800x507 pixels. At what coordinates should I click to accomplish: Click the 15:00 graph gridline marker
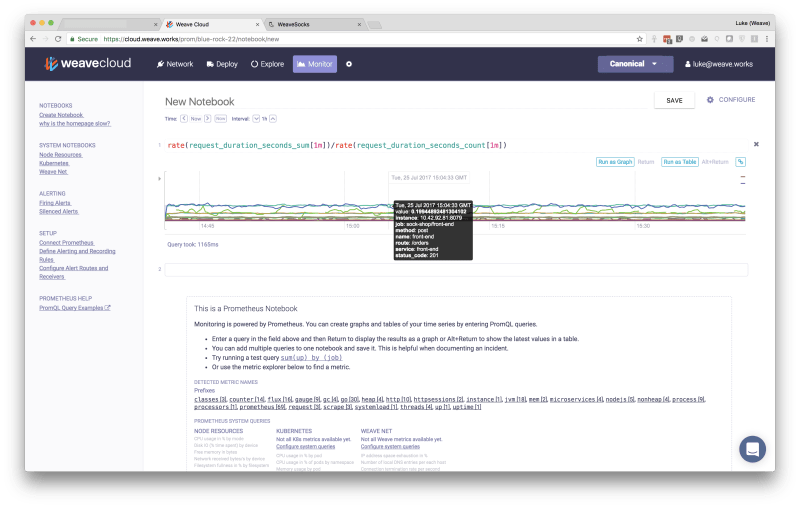353,226
